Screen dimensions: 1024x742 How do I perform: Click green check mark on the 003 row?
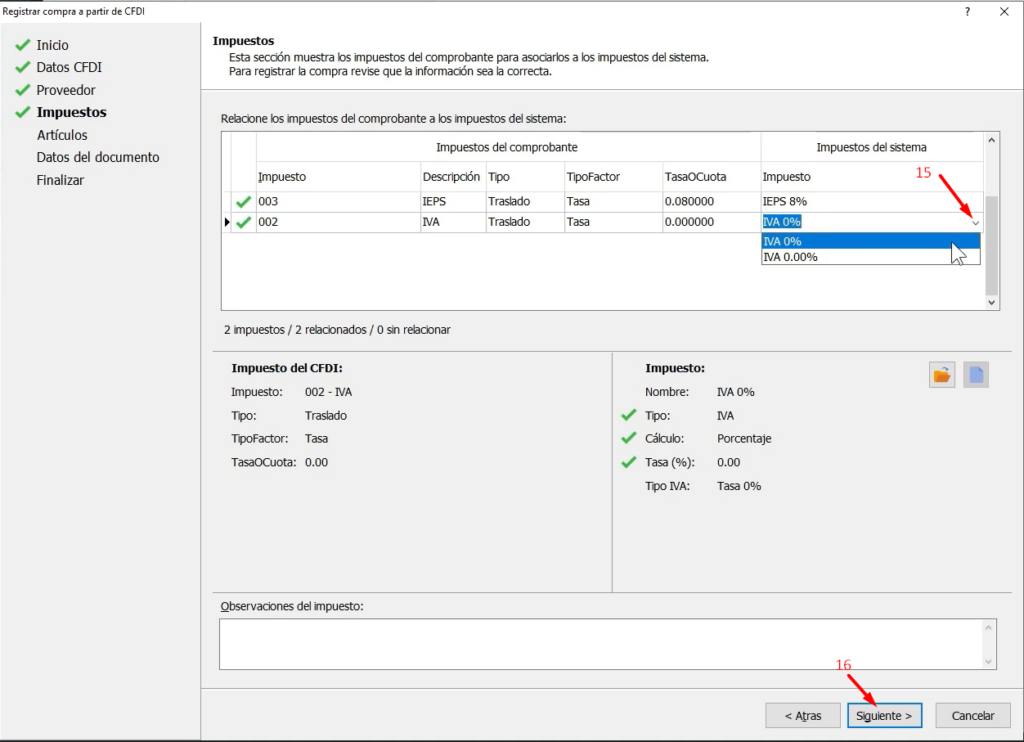(x=243, y=202)
